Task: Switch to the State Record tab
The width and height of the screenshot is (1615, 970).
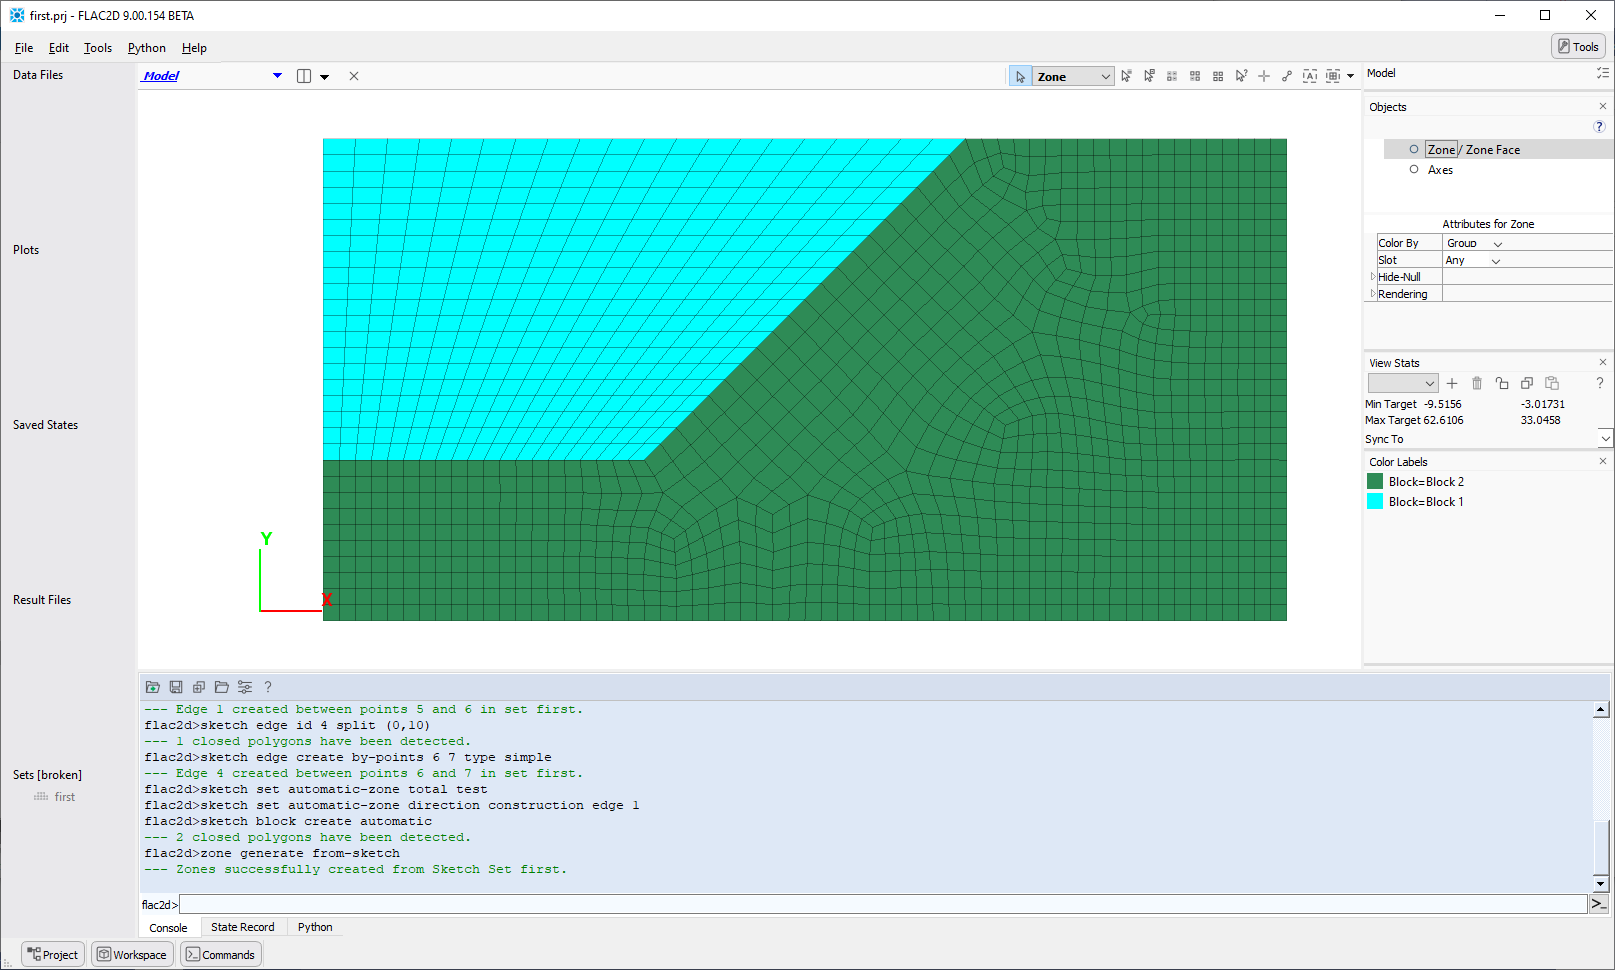Action: (x=242, y=927)
